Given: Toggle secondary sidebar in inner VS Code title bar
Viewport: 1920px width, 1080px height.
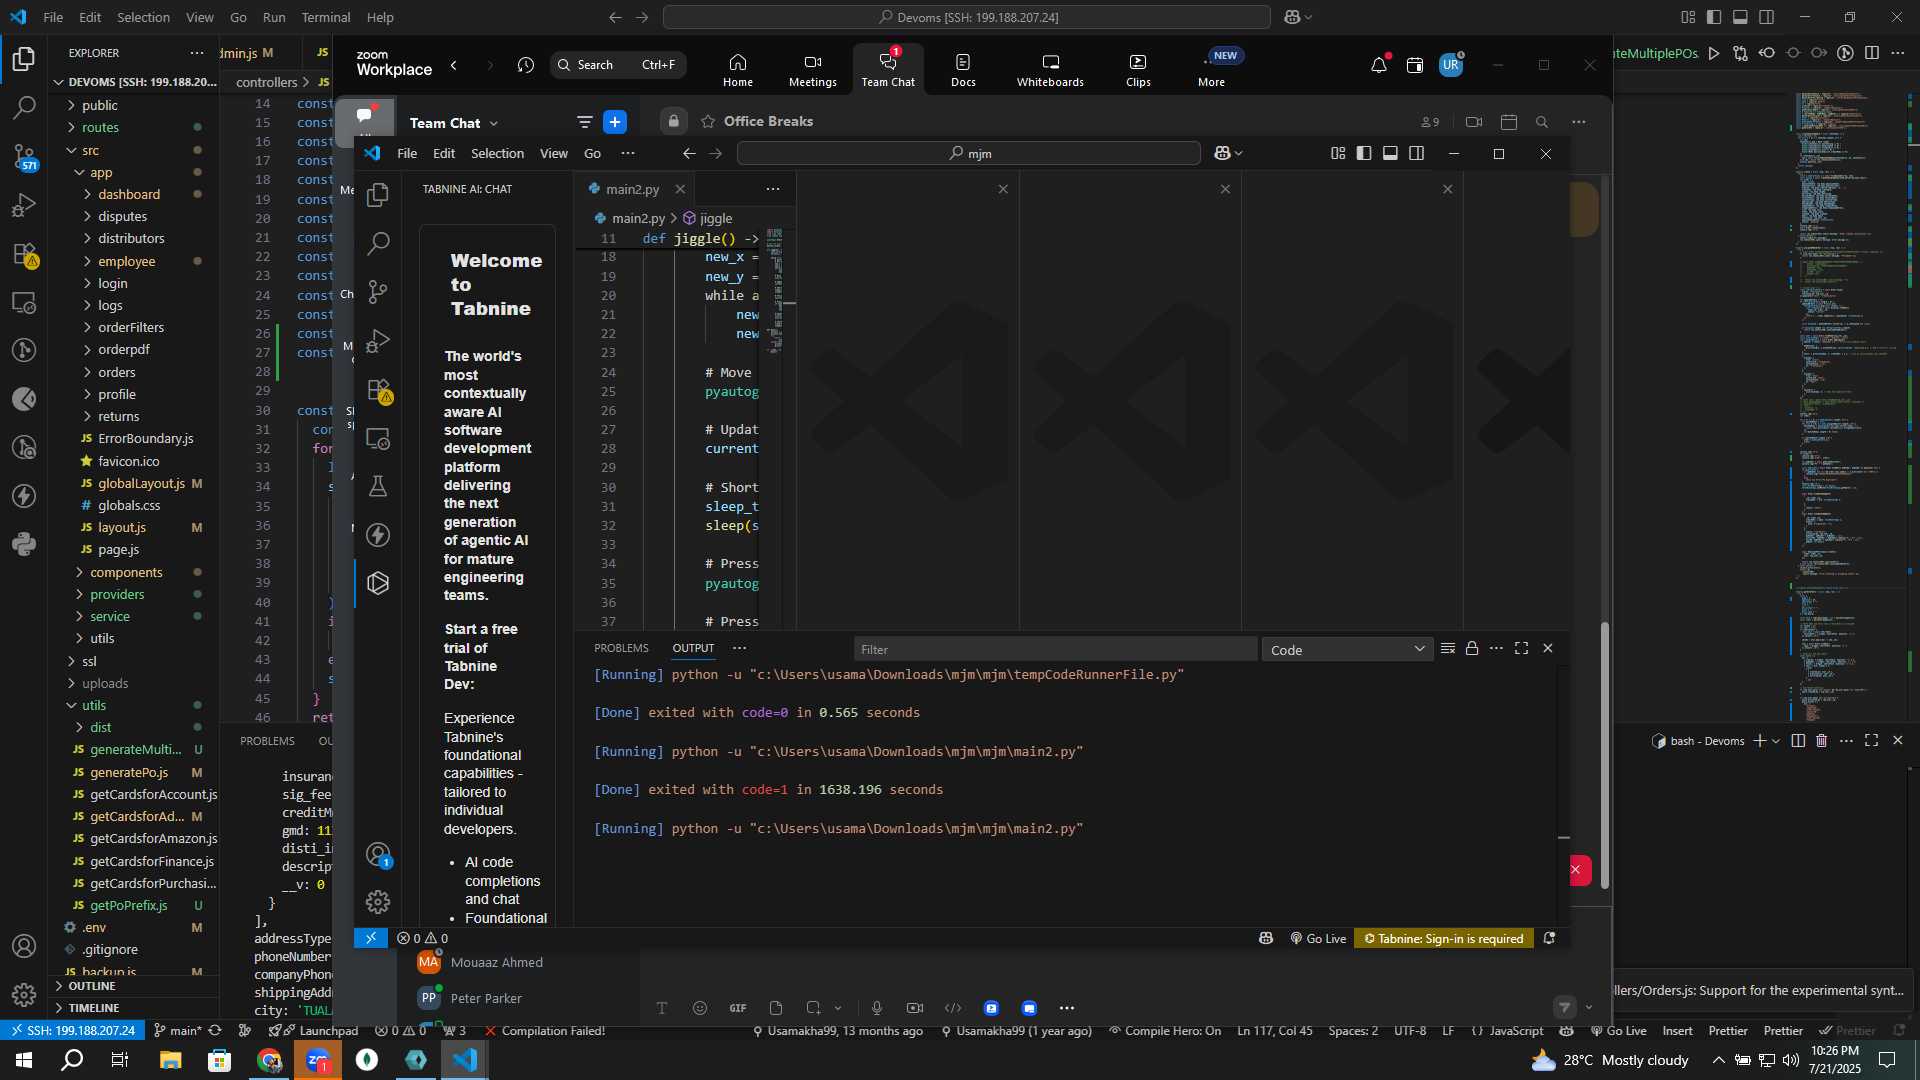Looking at the screenshot, I should pyautogui.click(x=1417, y=153).
